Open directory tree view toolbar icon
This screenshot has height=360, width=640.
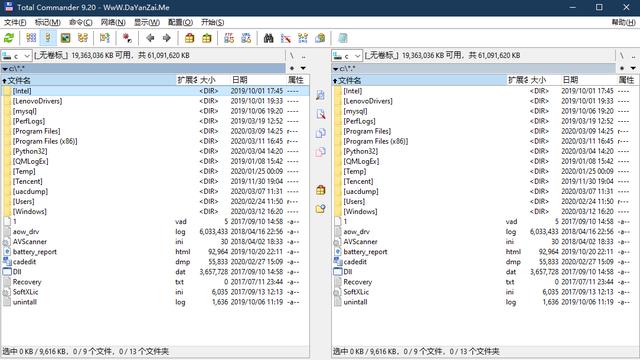point(83,38)
